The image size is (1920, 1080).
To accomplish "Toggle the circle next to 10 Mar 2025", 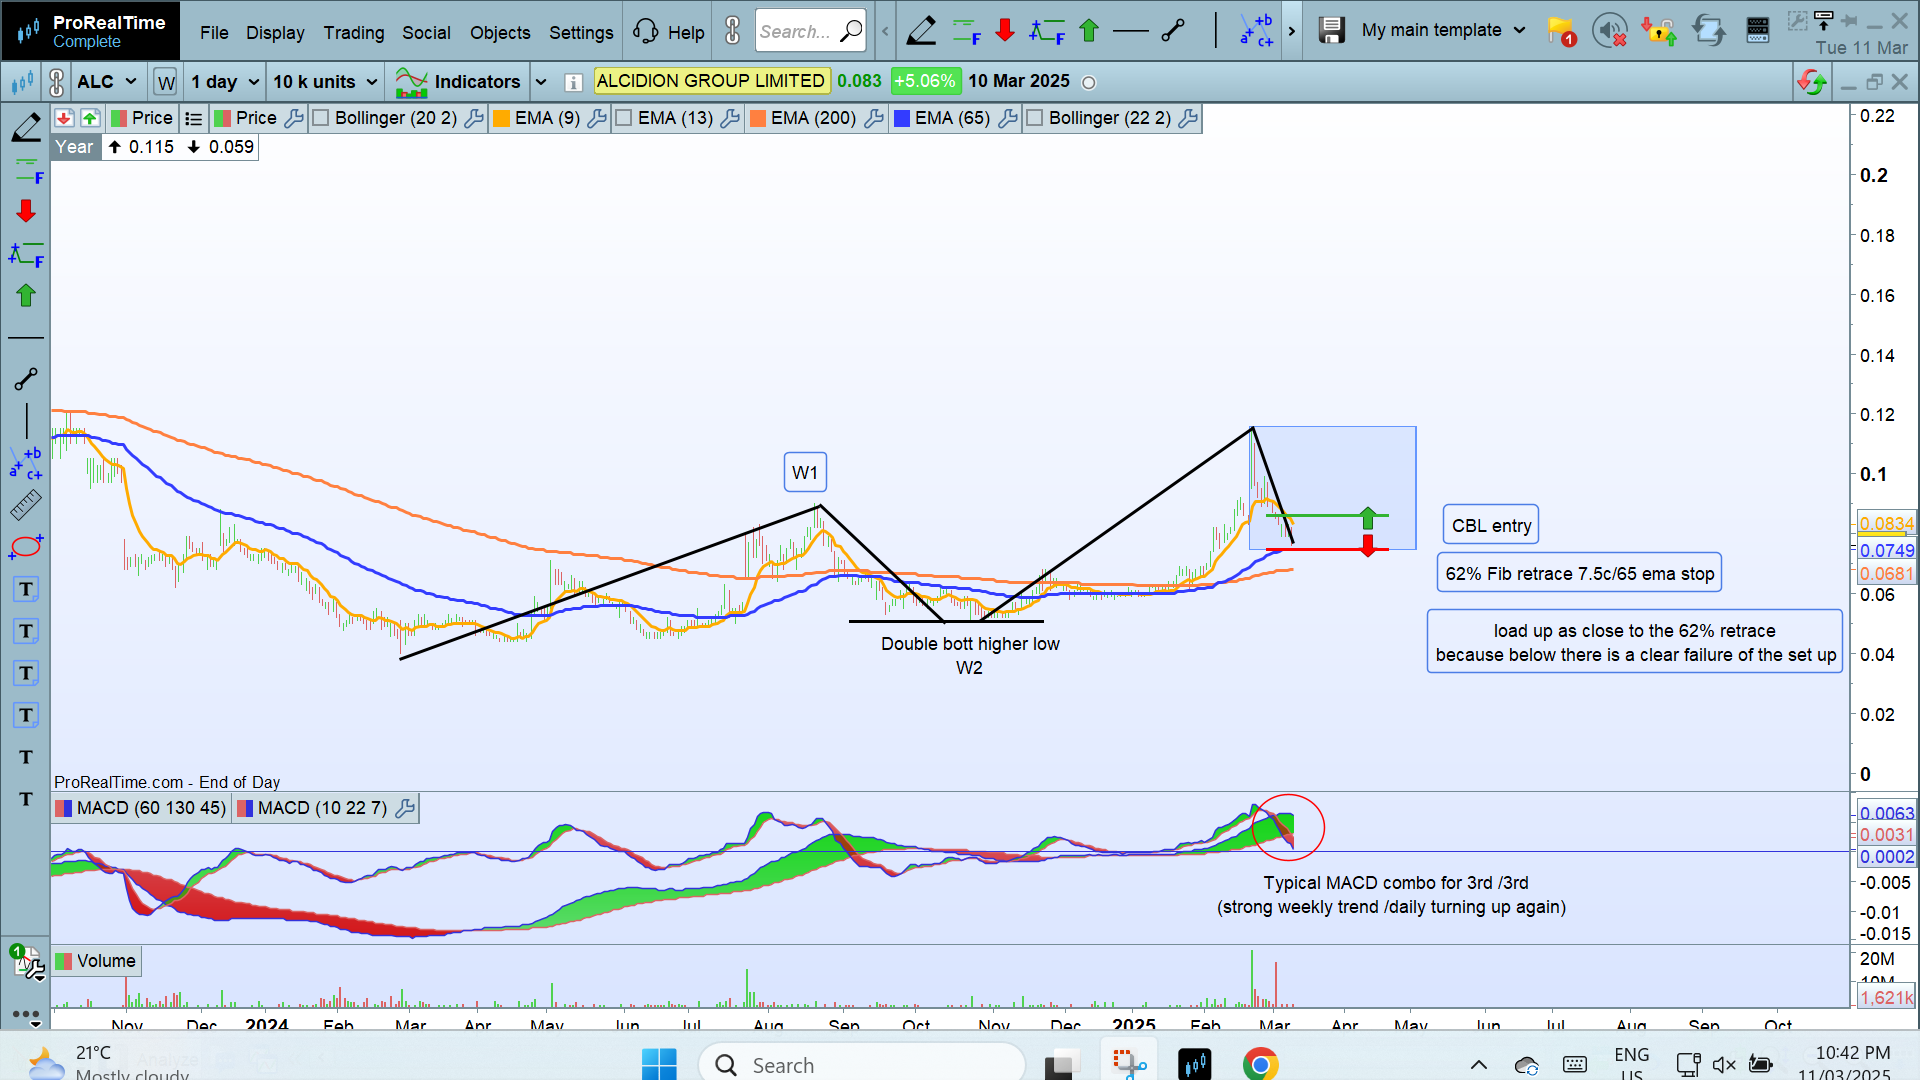I will 1089,83.
